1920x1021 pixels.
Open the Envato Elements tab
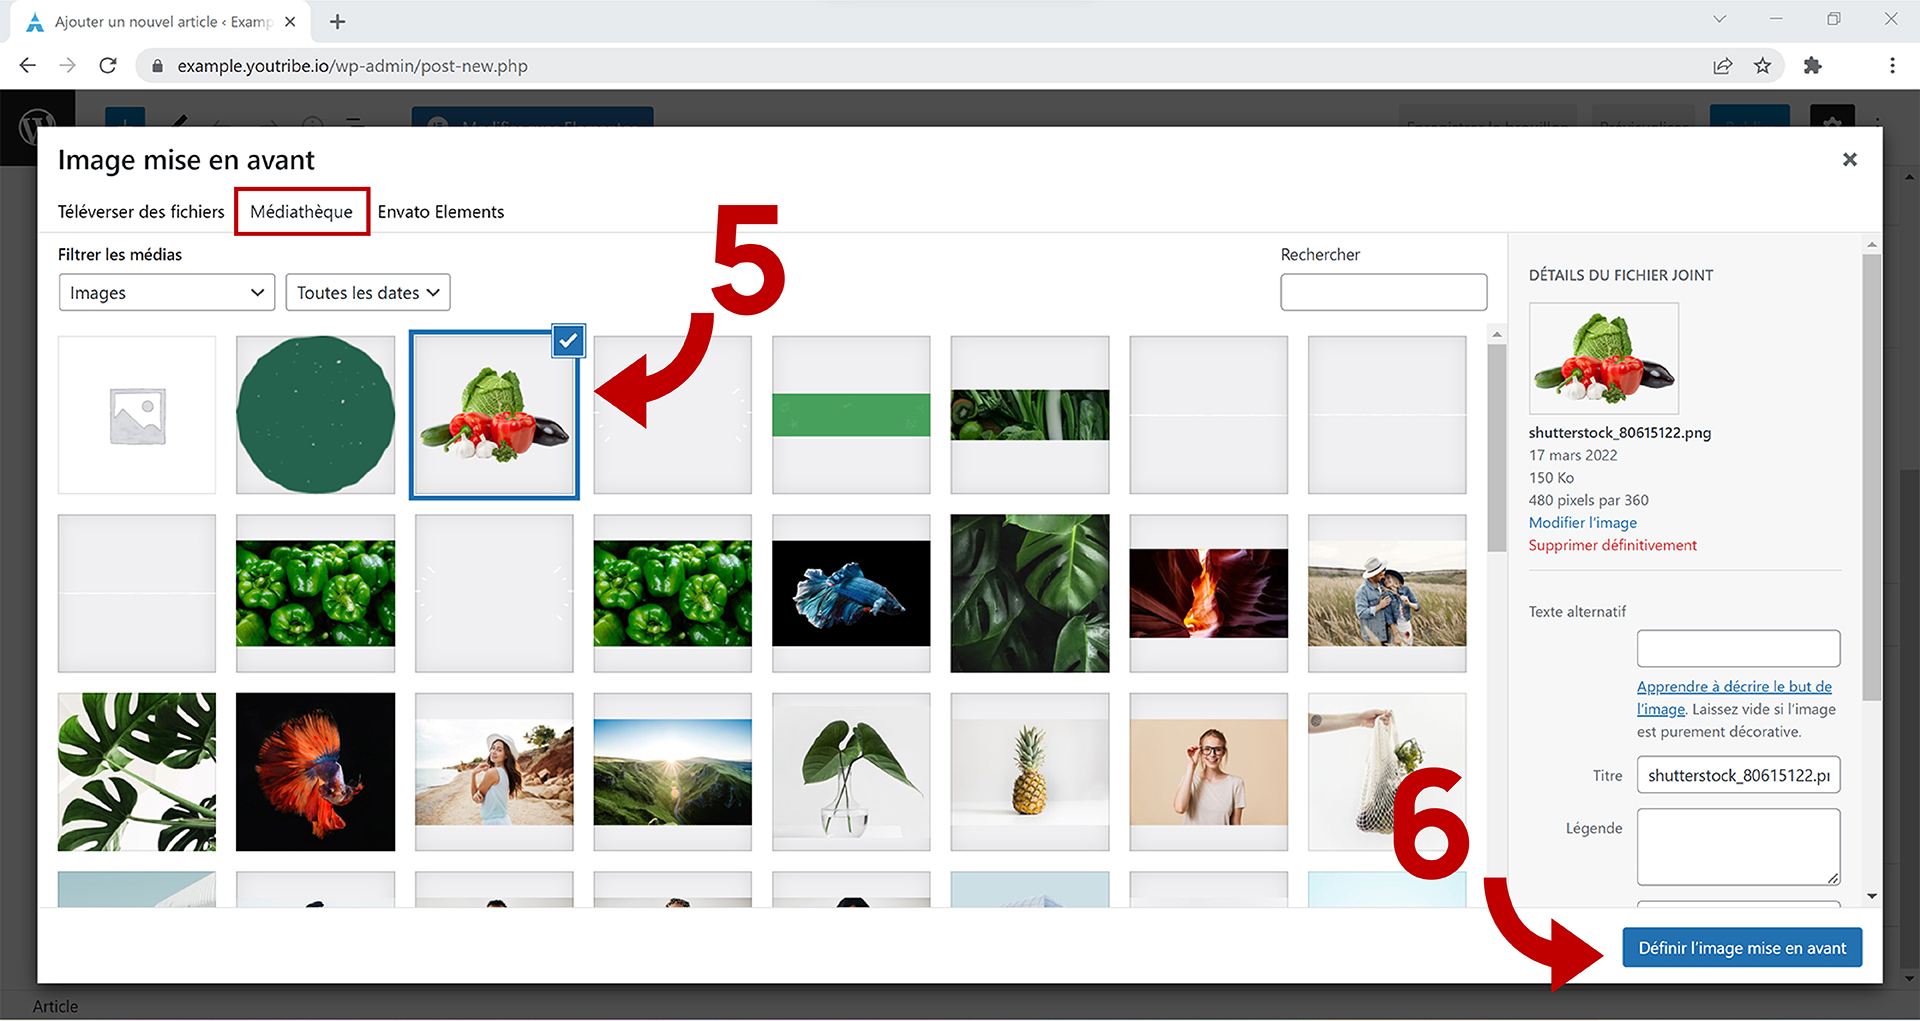(x=440, y=212)
